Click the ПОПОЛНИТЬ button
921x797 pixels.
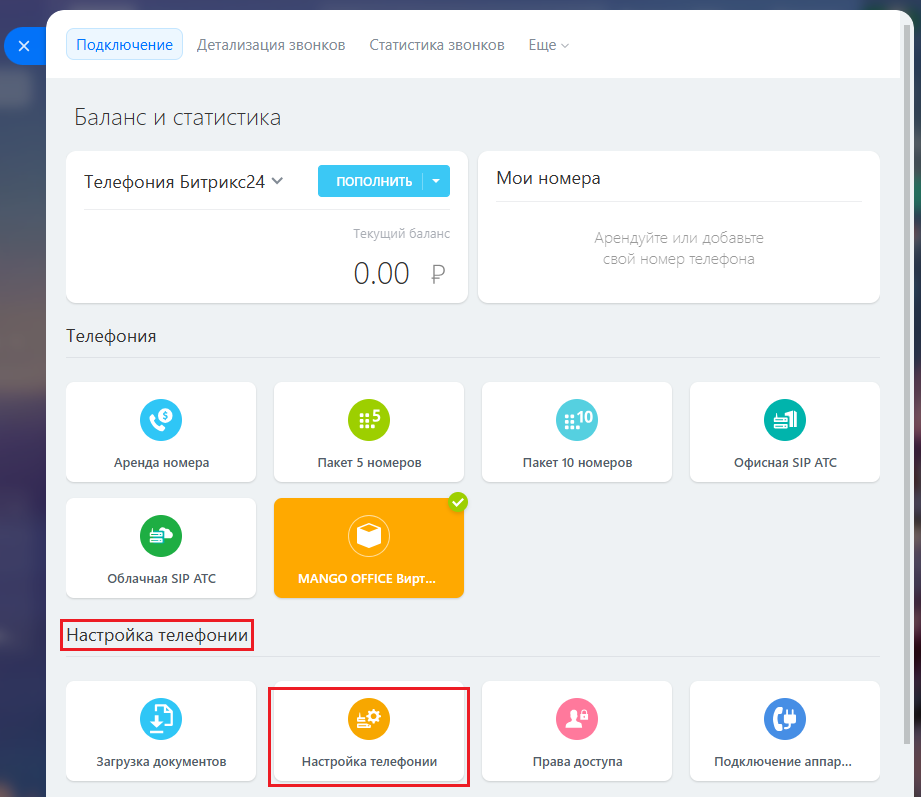(370, 181)
